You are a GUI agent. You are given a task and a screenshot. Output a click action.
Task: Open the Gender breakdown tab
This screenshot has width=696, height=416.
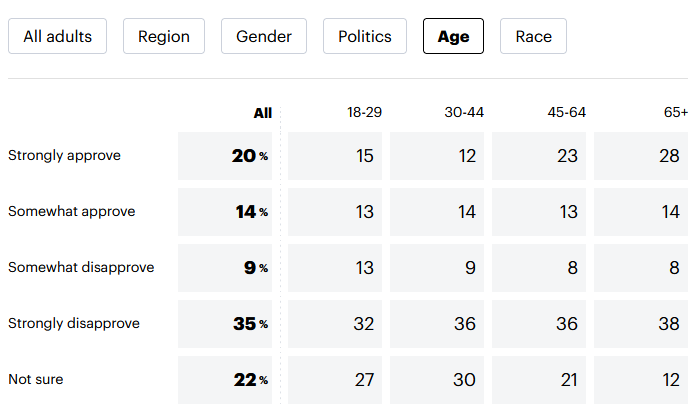coord(264,37)
